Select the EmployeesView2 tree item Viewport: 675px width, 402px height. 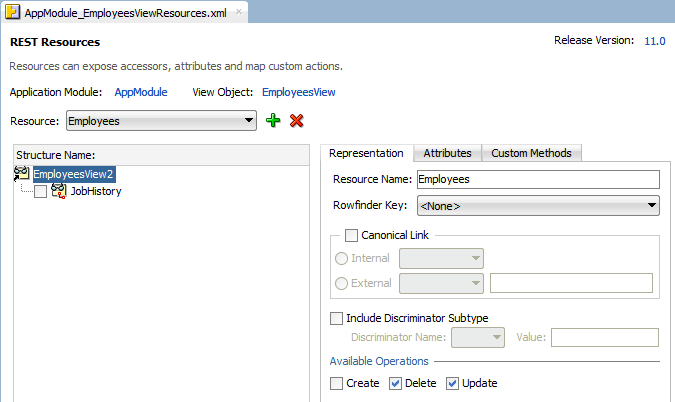click(74, 174)
